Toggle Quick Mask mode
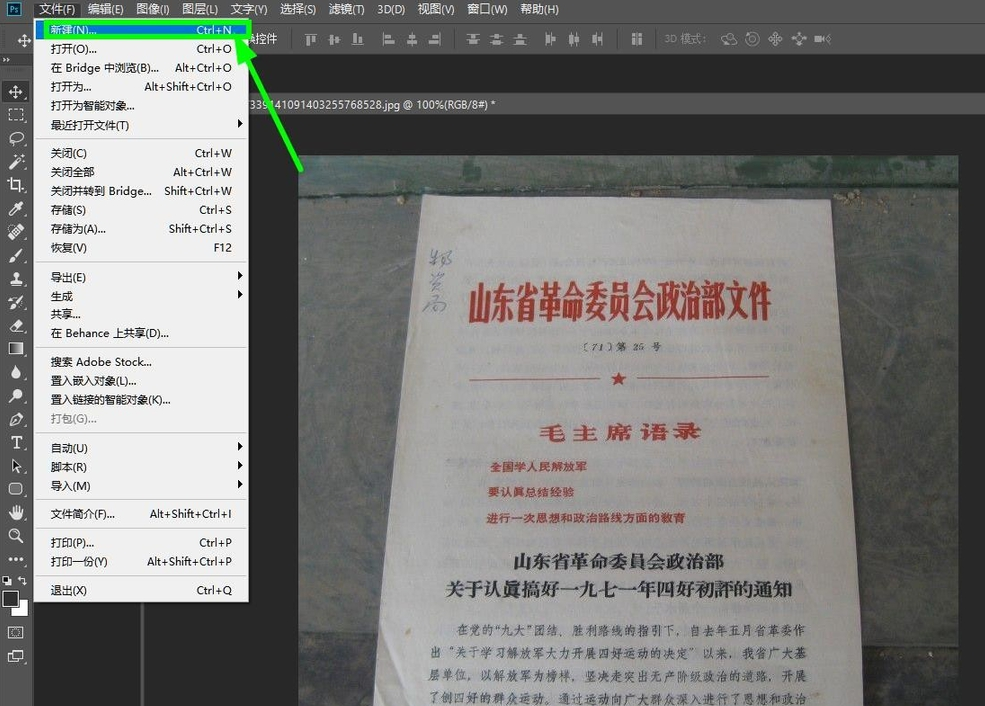 [16, 631]
